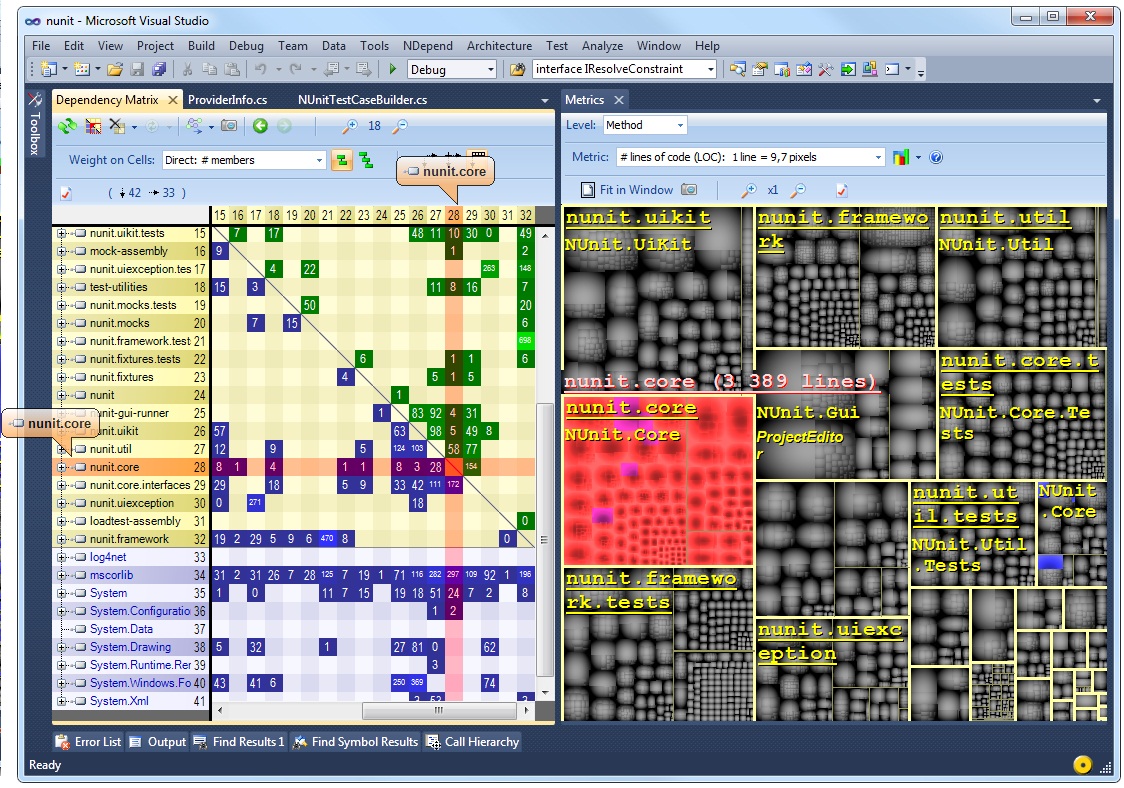Open the Call Hierarchy panel
1124x788 pixels.
473,742
